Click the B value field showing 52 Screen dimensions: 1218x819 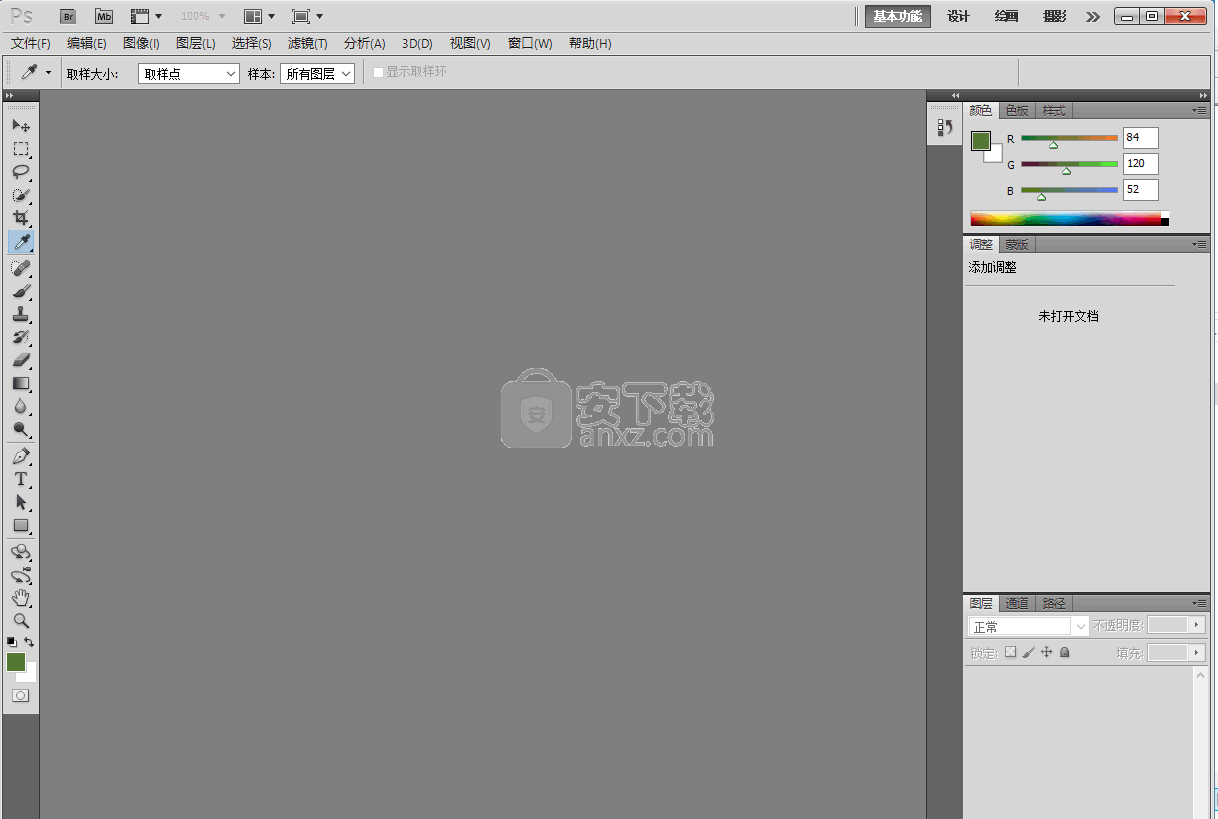[x=1140, y=189]
